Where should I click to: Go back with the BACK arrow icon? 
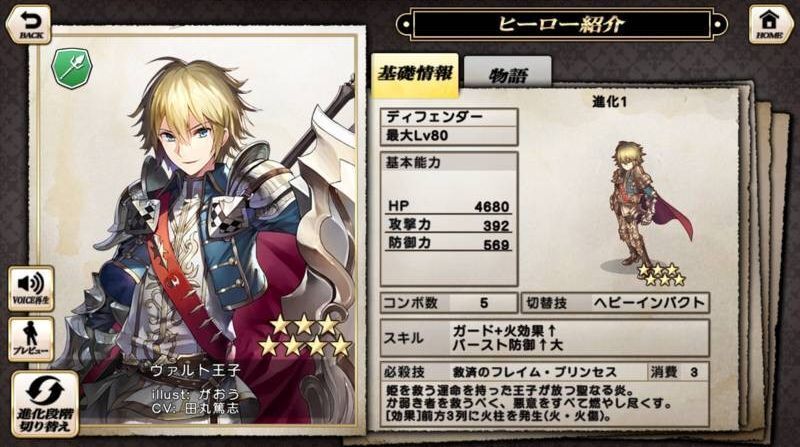tap(31, 20)
